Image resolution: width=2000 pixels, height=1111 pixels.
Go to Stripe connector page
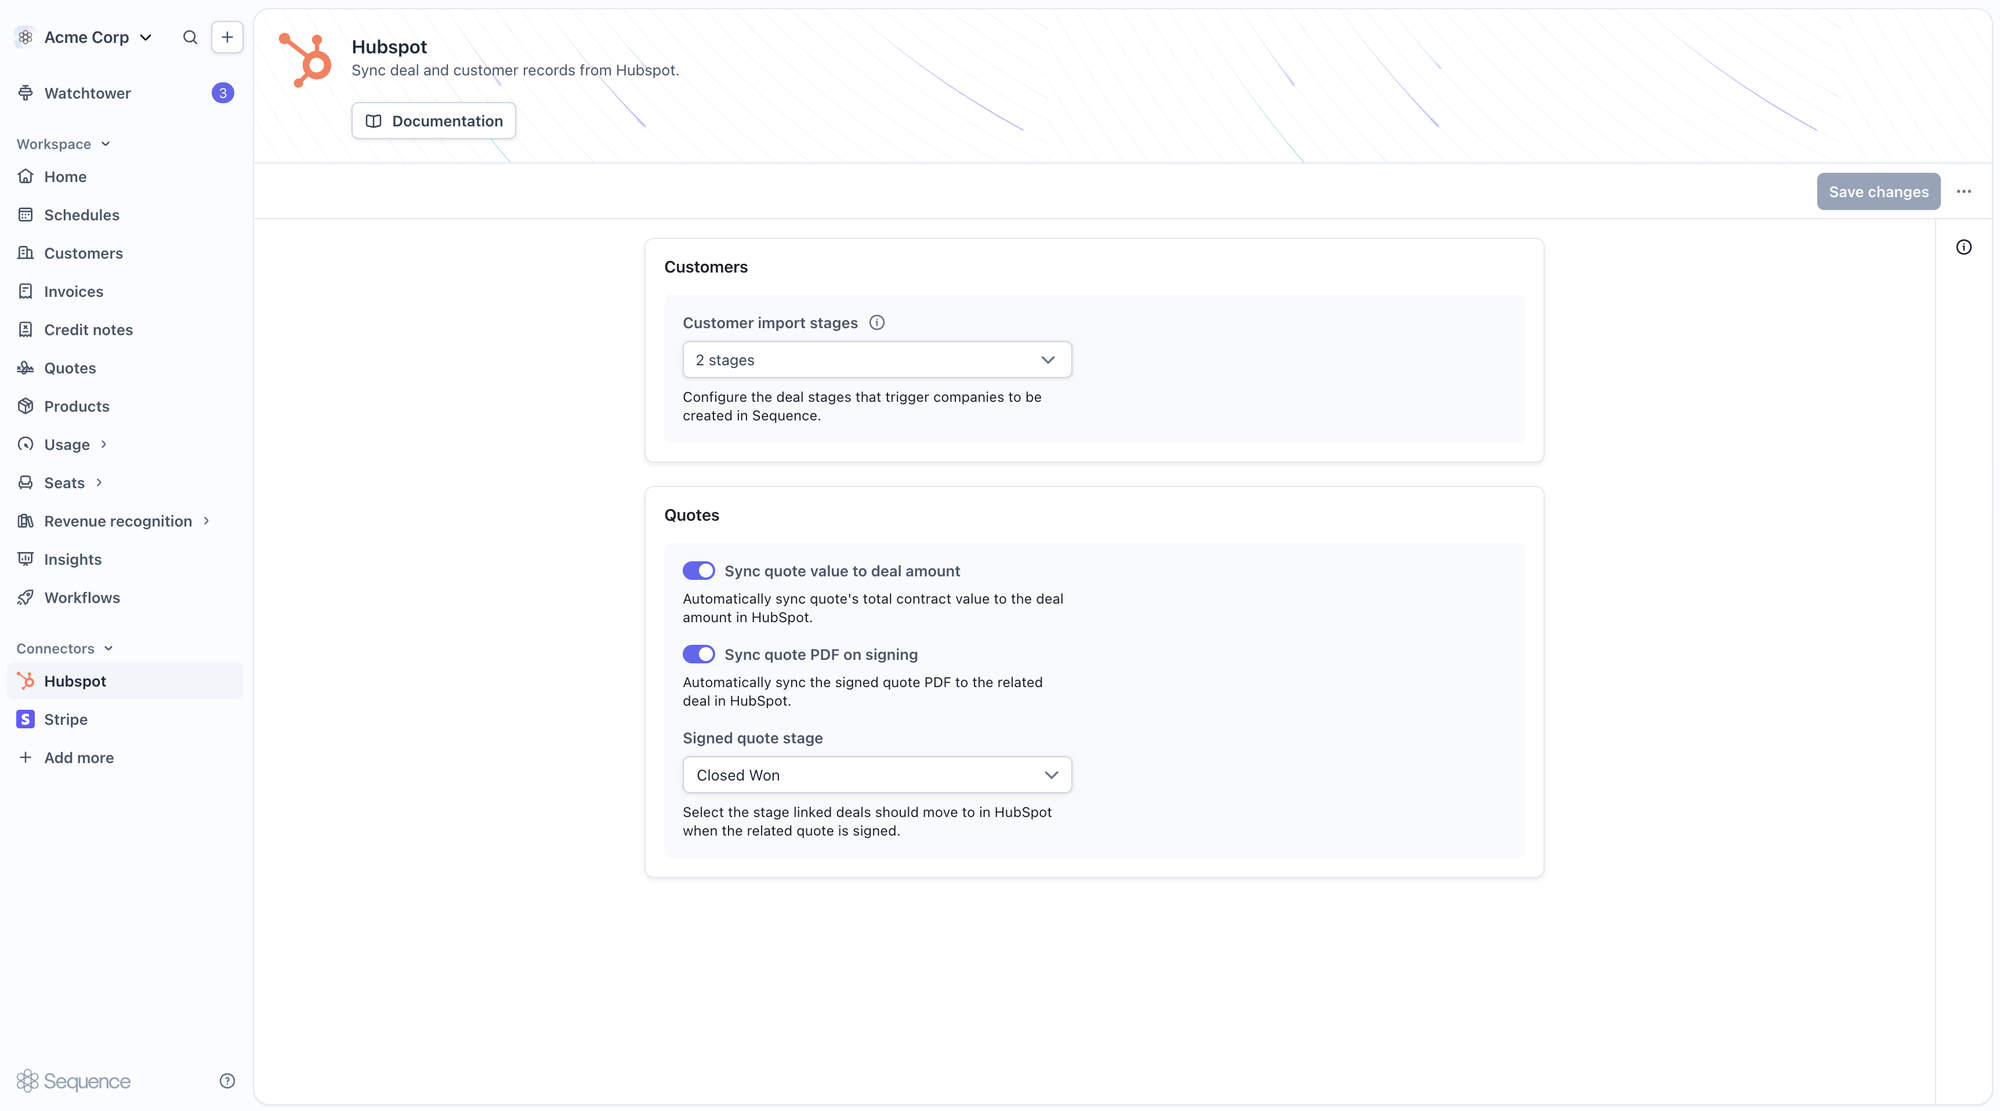(125, 719)
